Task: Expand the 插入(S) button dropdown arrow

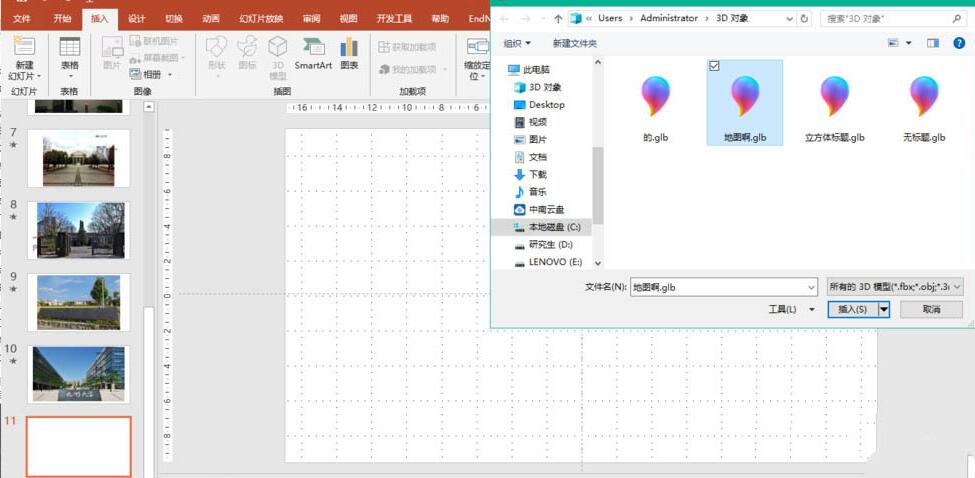Action: (884, 310)
